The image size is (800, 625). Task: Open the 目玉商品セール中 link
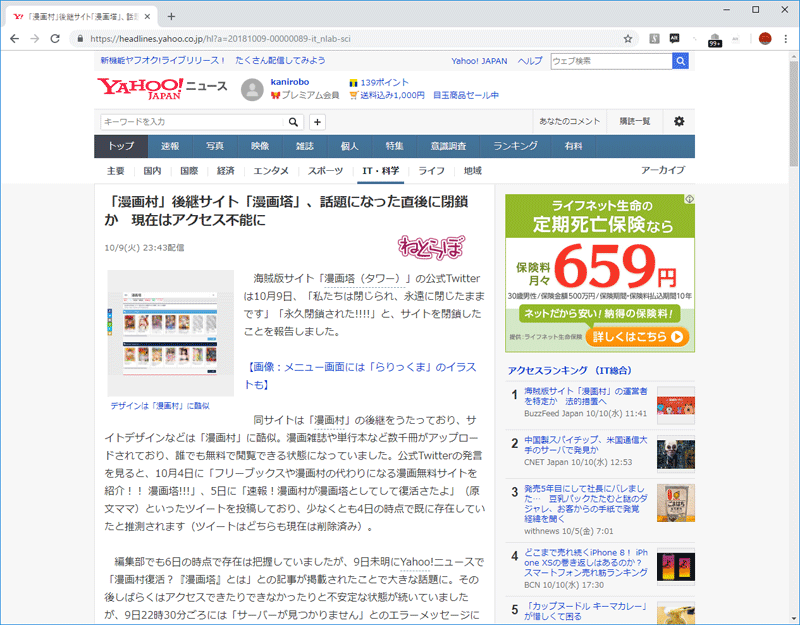tap(466, 95)
